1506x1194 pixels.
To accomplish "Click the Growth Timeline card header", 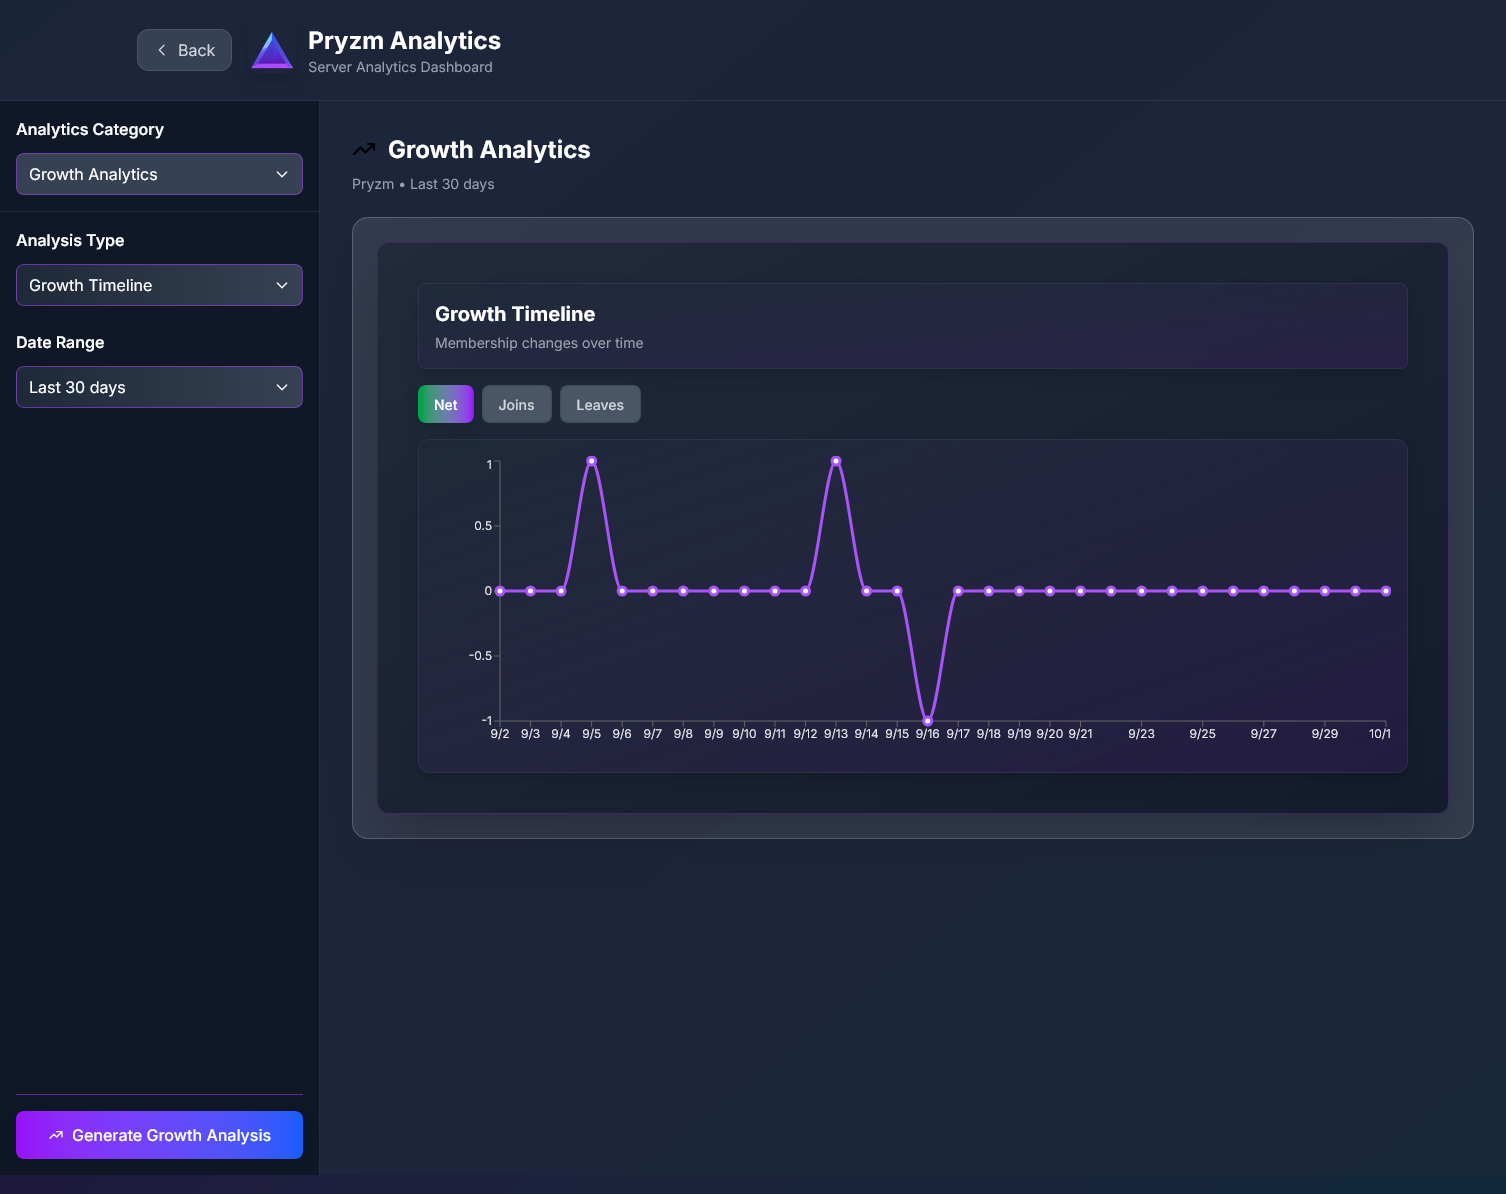I will click(912, 326).
